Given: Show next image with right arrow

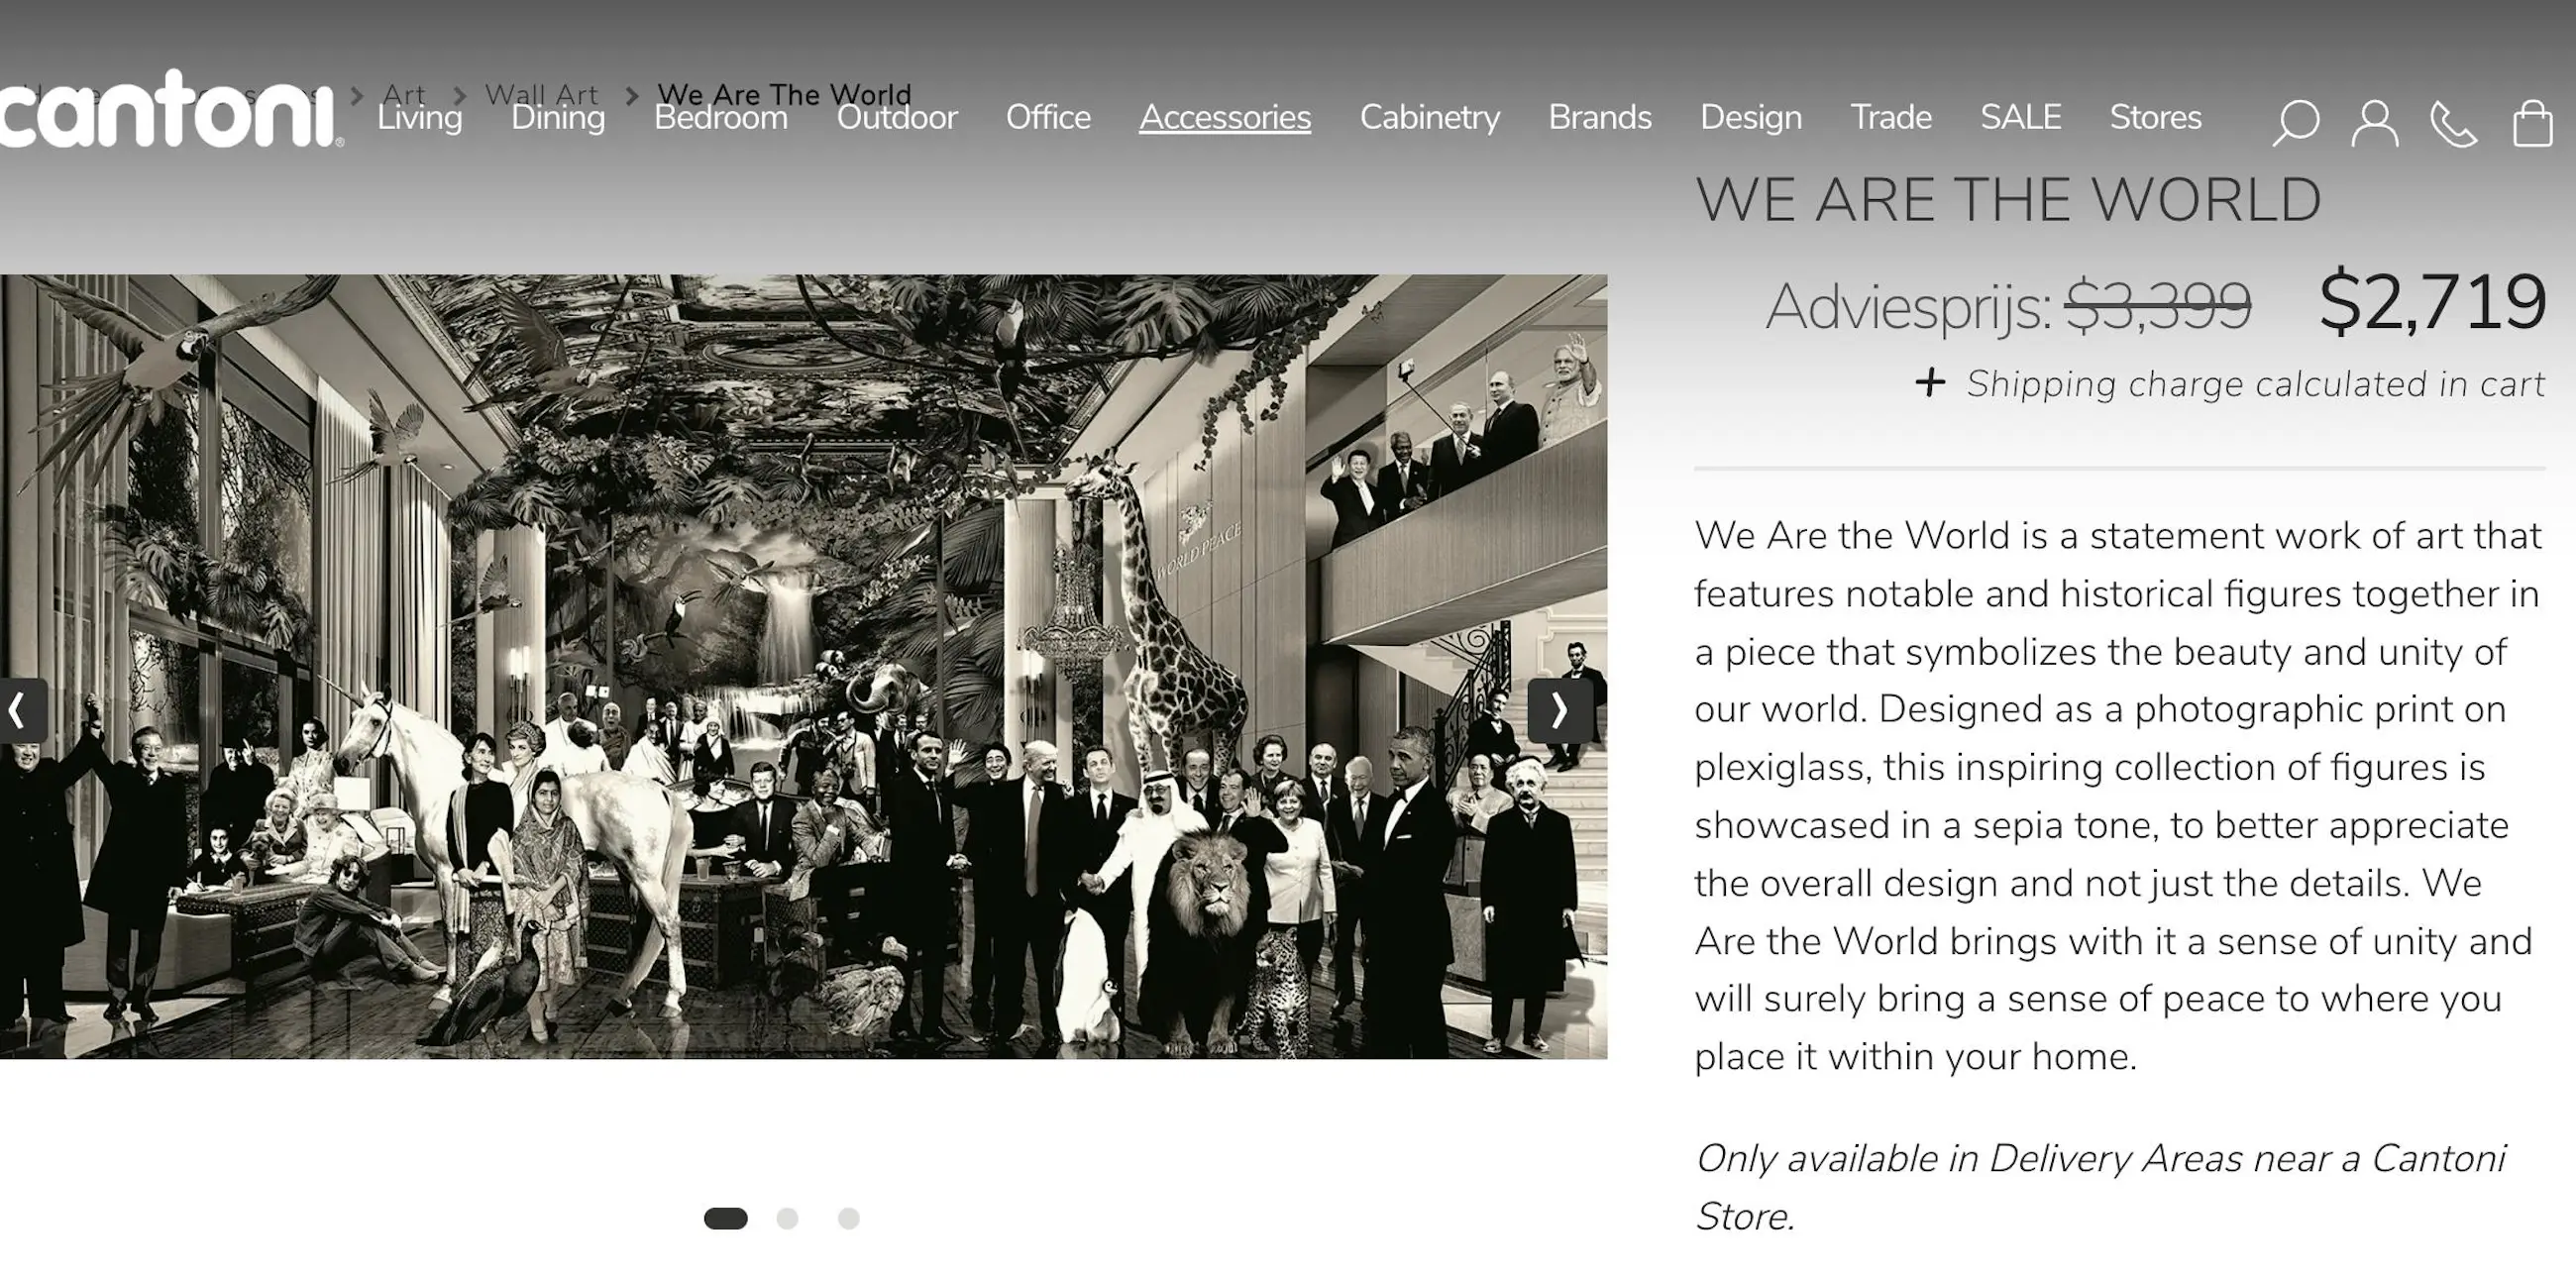Looking at the screenshot, I should pyautogui.click(x=1560, y=711).
